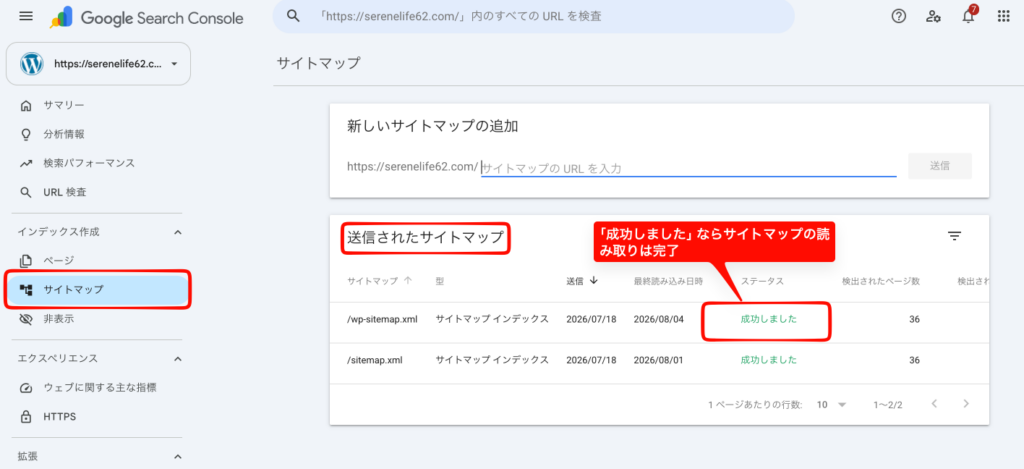Viewport: 1024px width, 469px height.
Task: Click the pages icon beside ページ
Action: click(x=26, y=261)
